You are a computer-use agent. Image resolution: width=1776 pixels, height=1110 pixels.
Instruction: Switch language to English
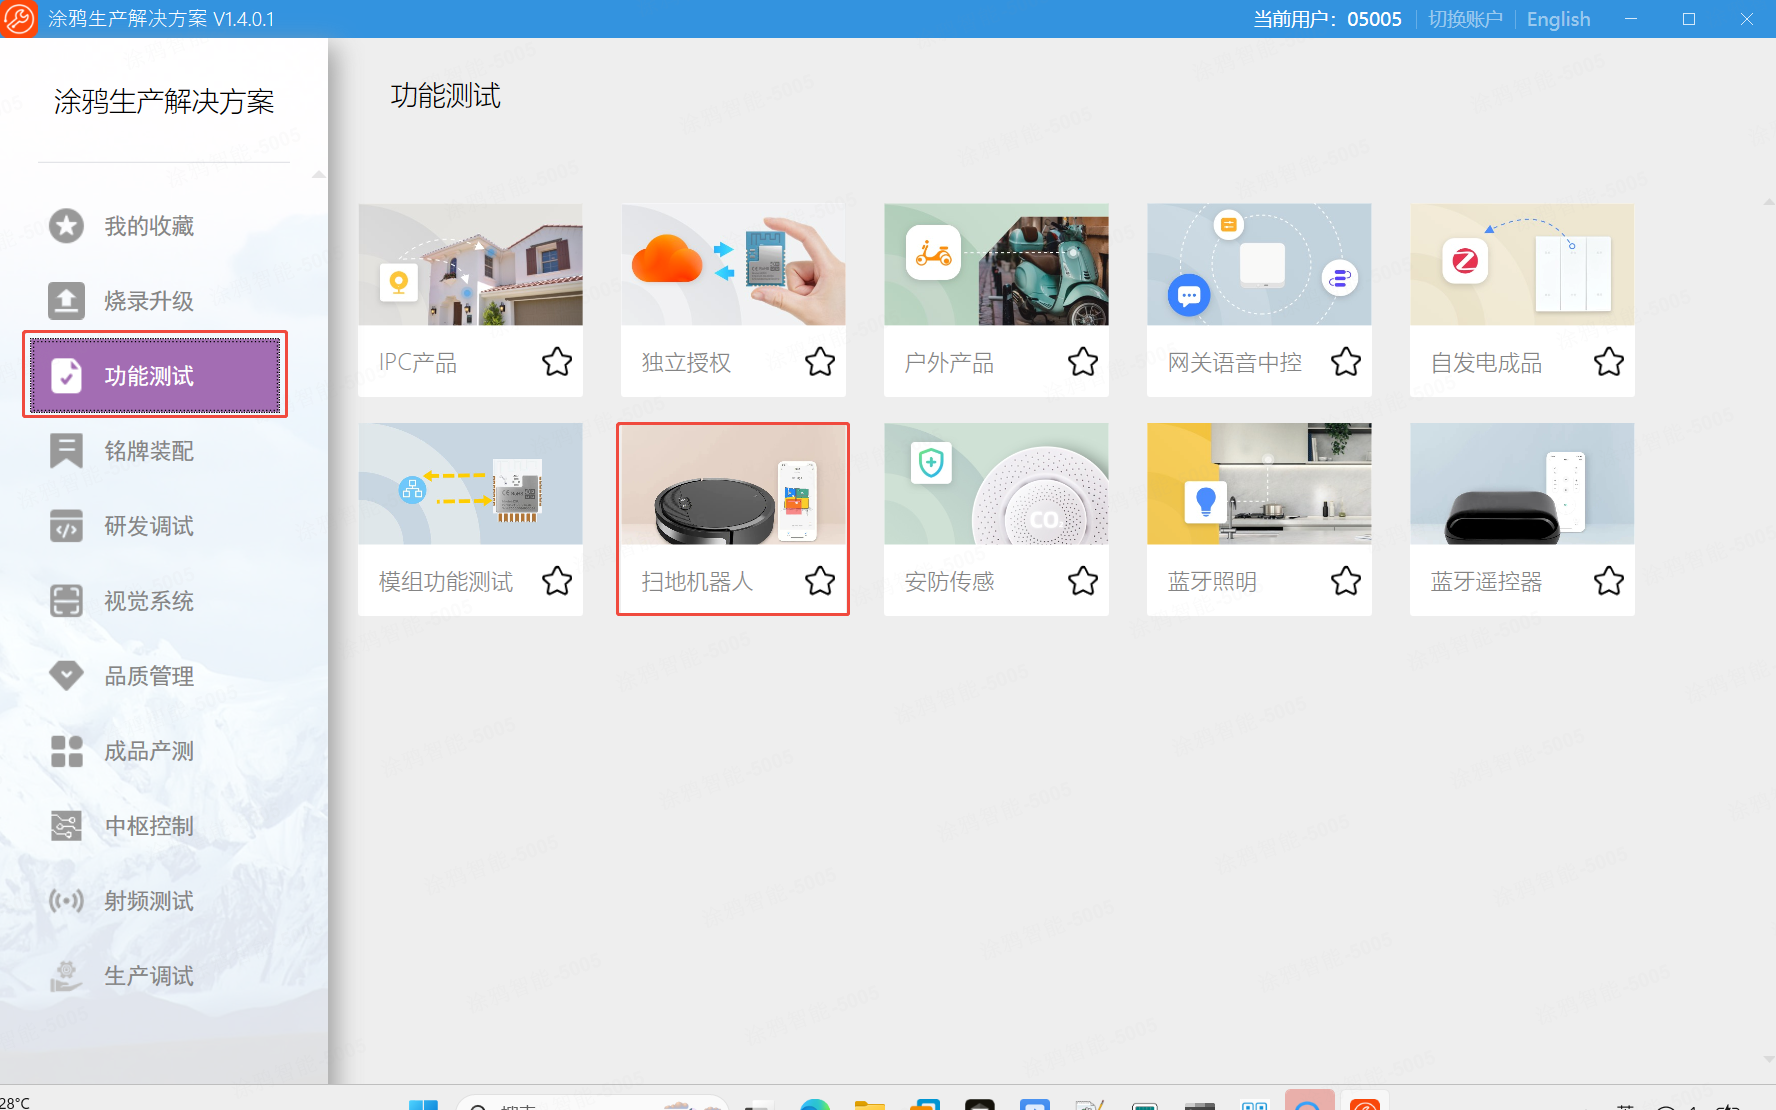pos(1558,19)
